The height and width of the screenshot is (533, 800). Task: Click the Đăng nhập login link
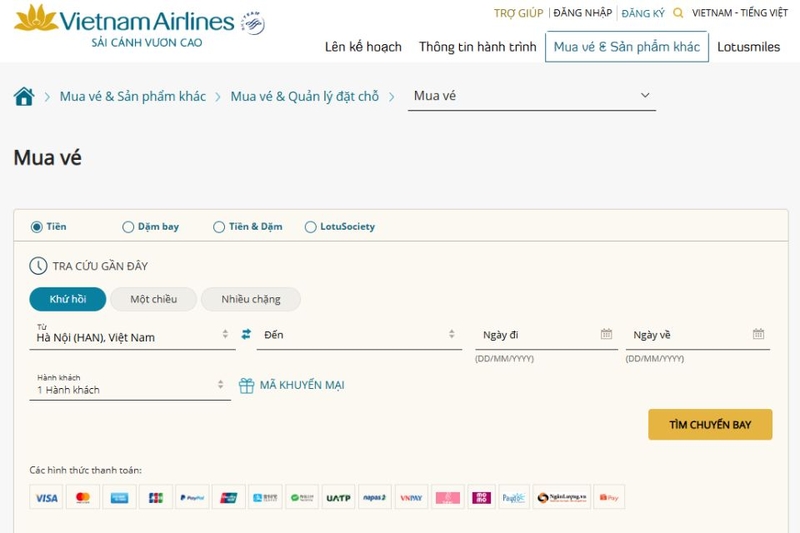pyautogui.click(x=583, y=13)
